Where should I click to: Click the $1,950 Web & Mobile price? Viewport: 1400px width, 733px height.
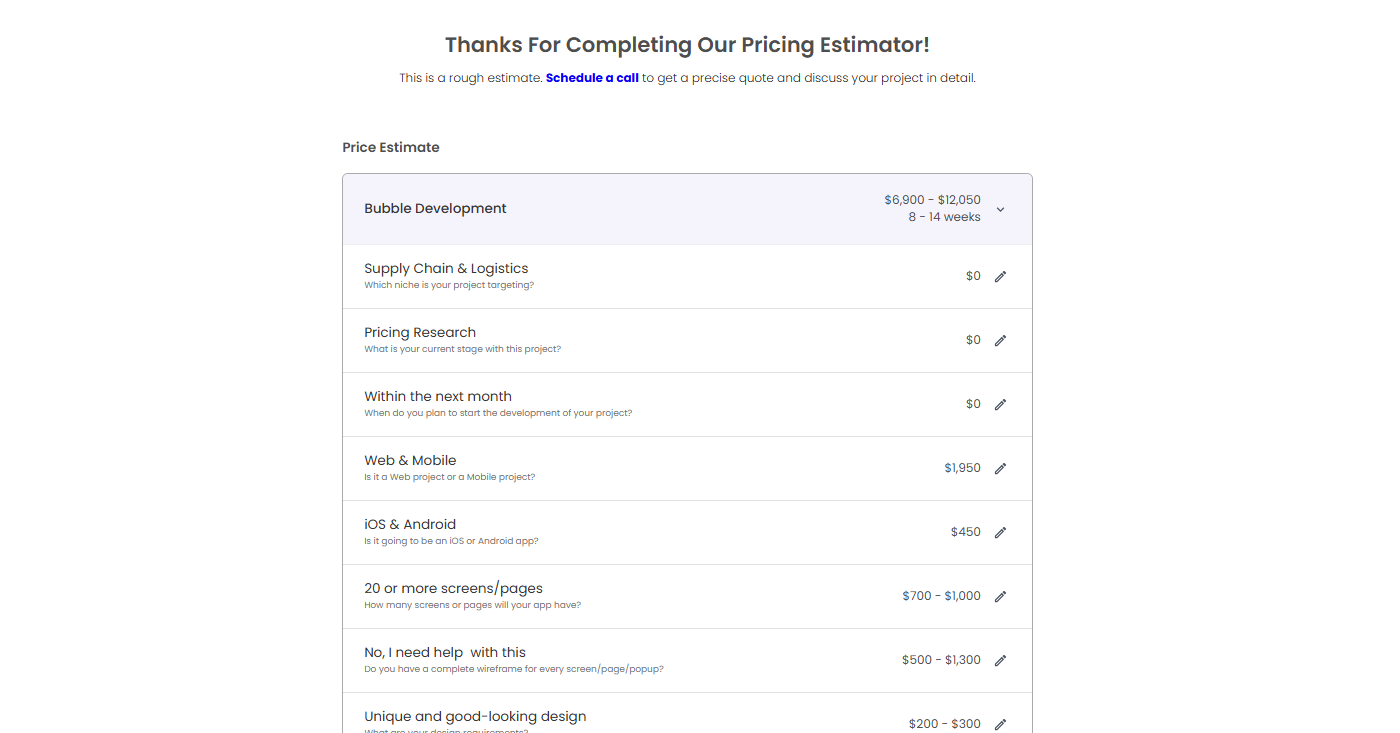(962, 468)
